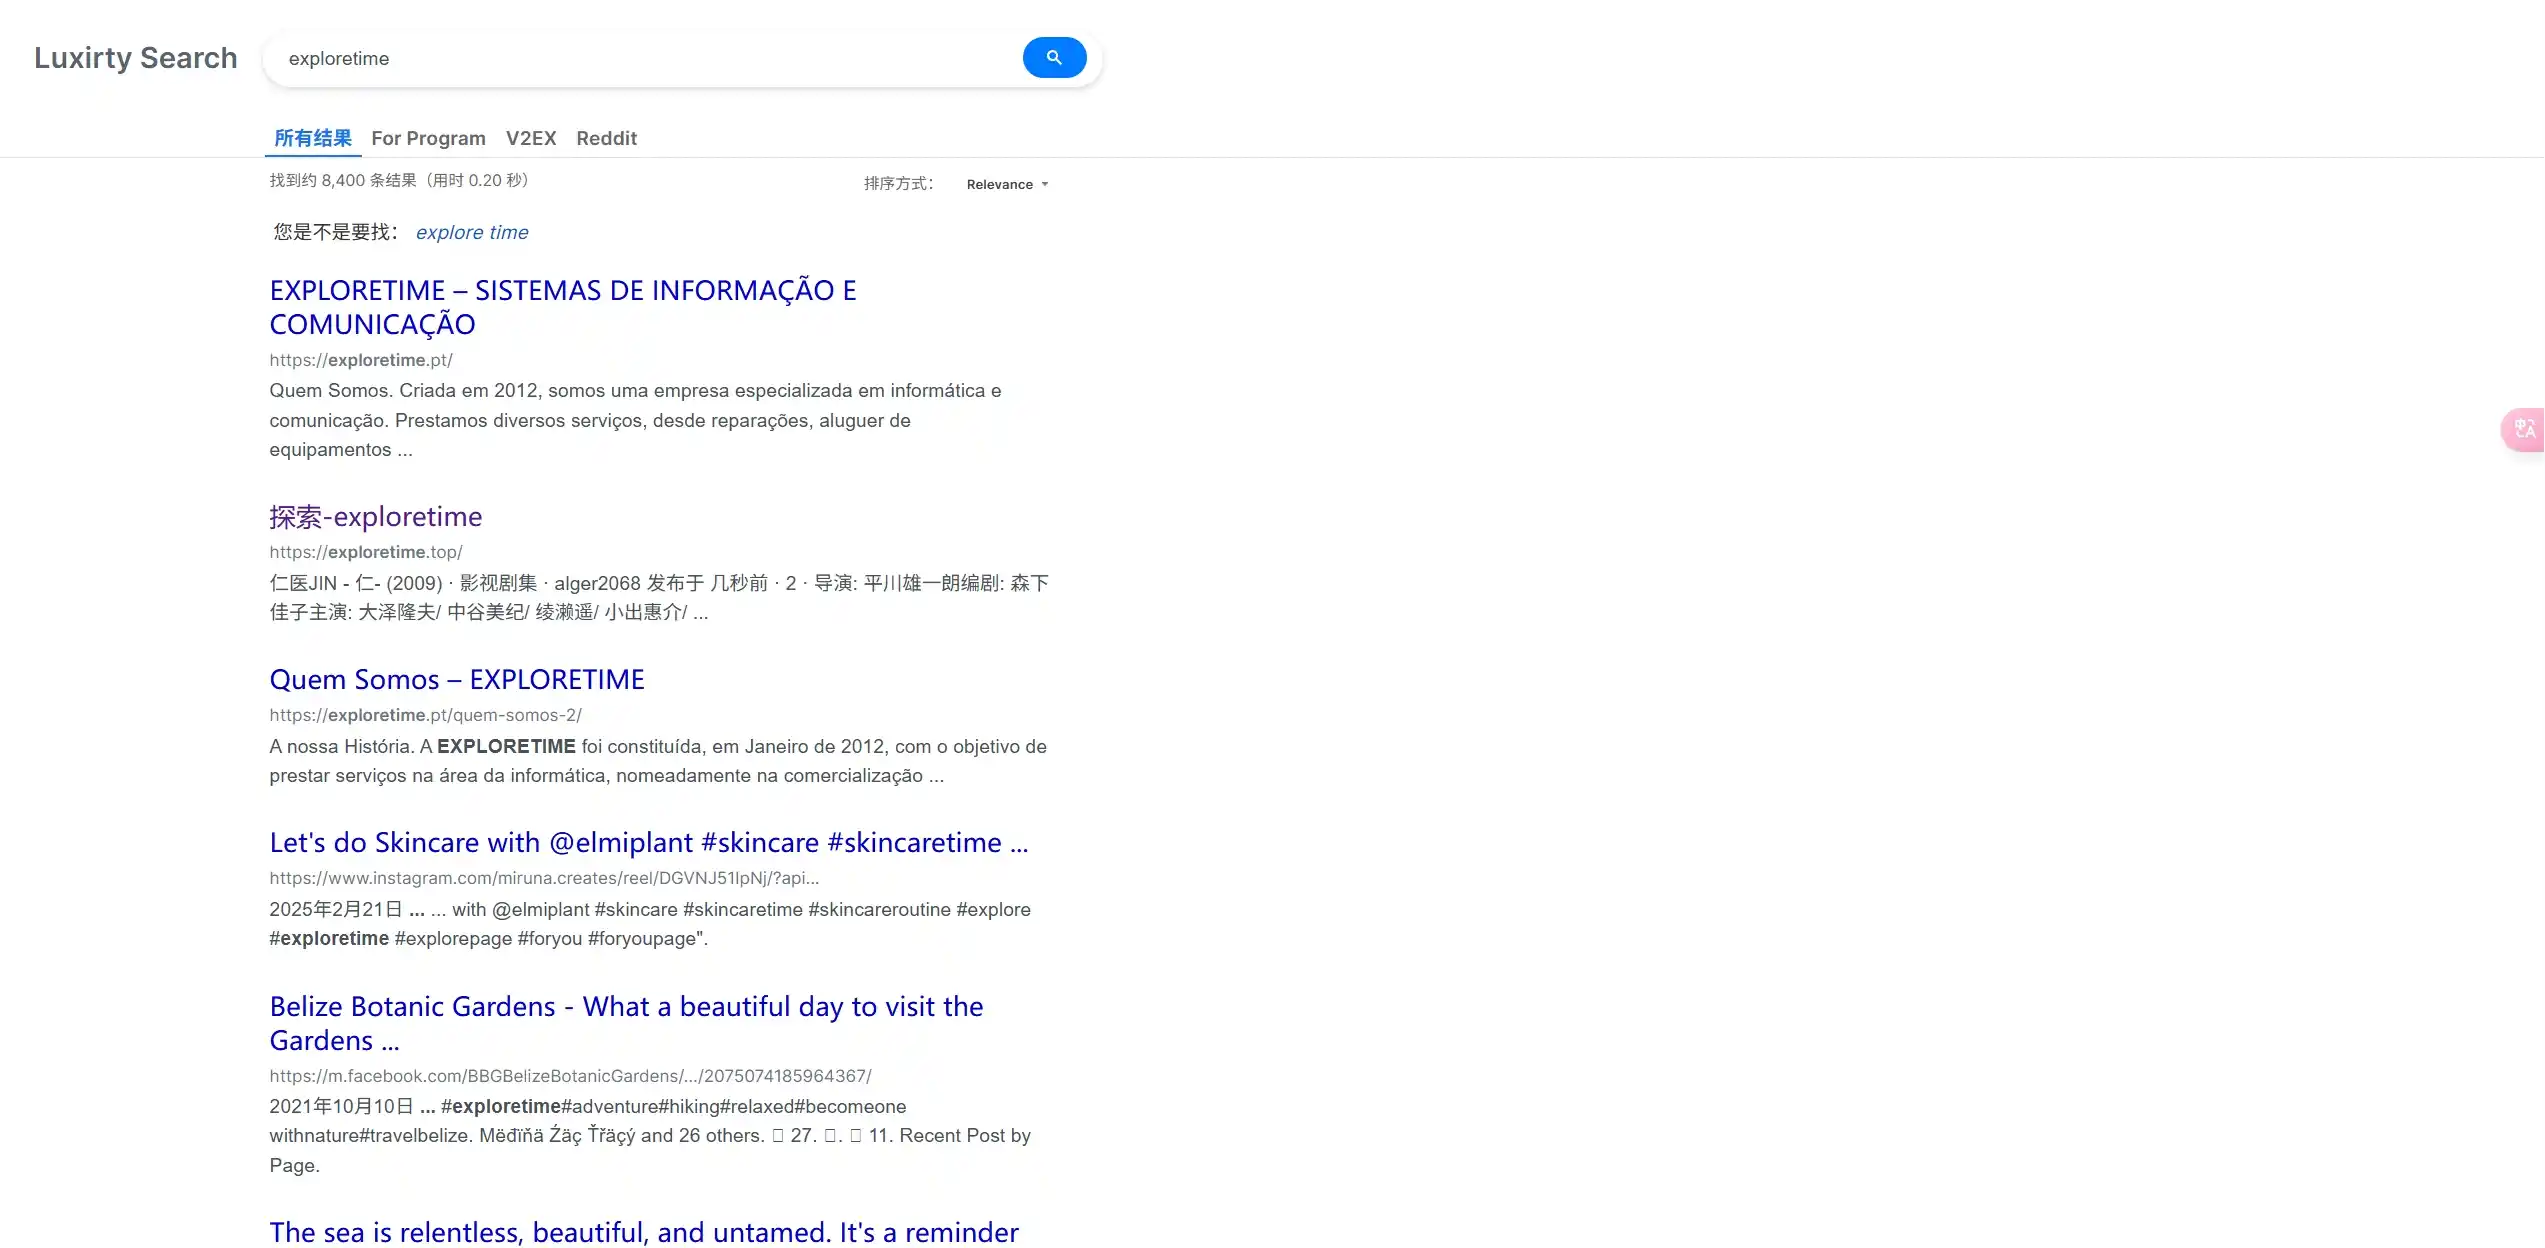Click the m.facebook.com BBGBelizeBotanicGardens URL
The image size is (2545, 1248).
tap(570, 1077)
